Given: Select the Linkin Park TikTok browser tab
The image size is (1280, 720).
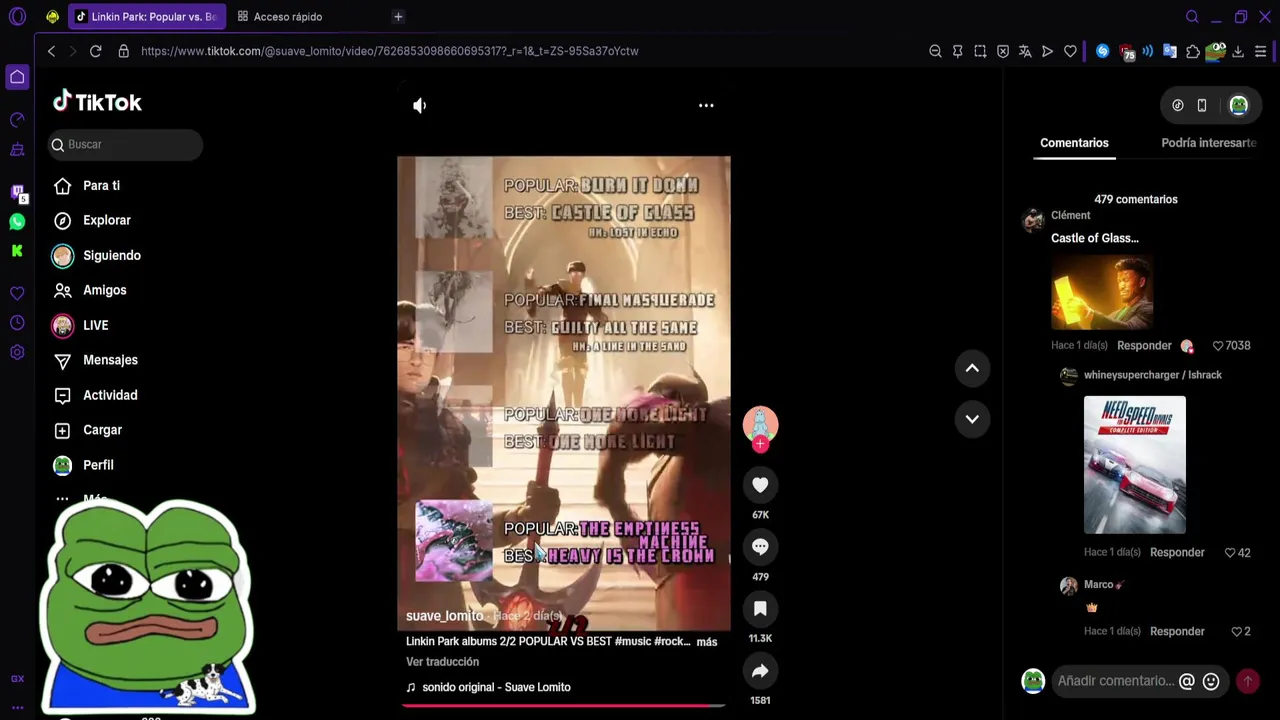Looking at the screenshot, I should (x=147, y=17).
